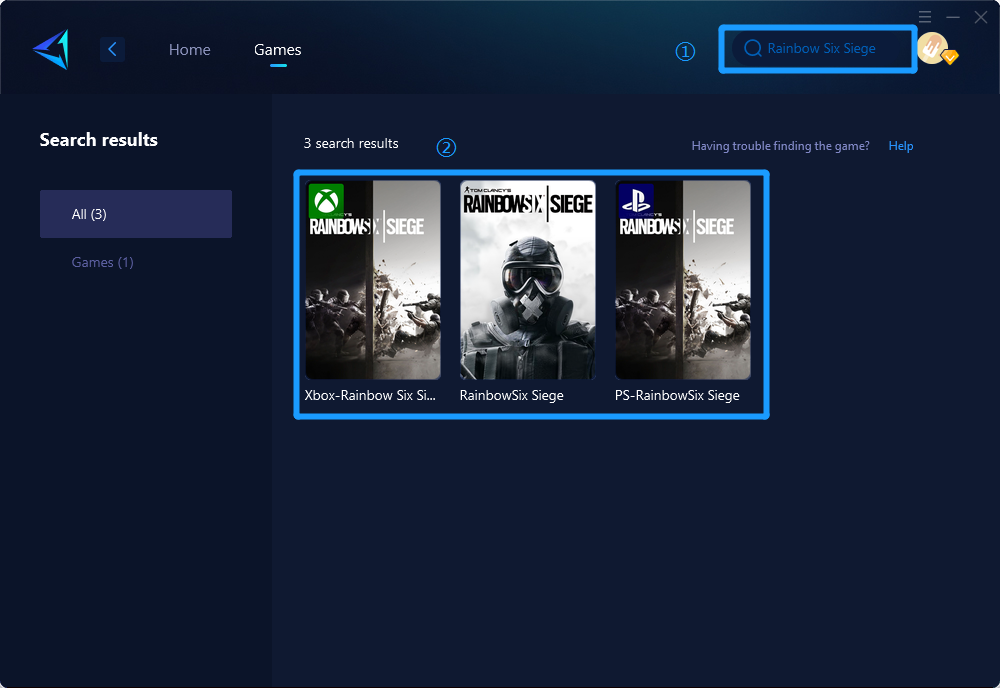Click the PS-RainbowSix Siege title text

pos(677,395)
